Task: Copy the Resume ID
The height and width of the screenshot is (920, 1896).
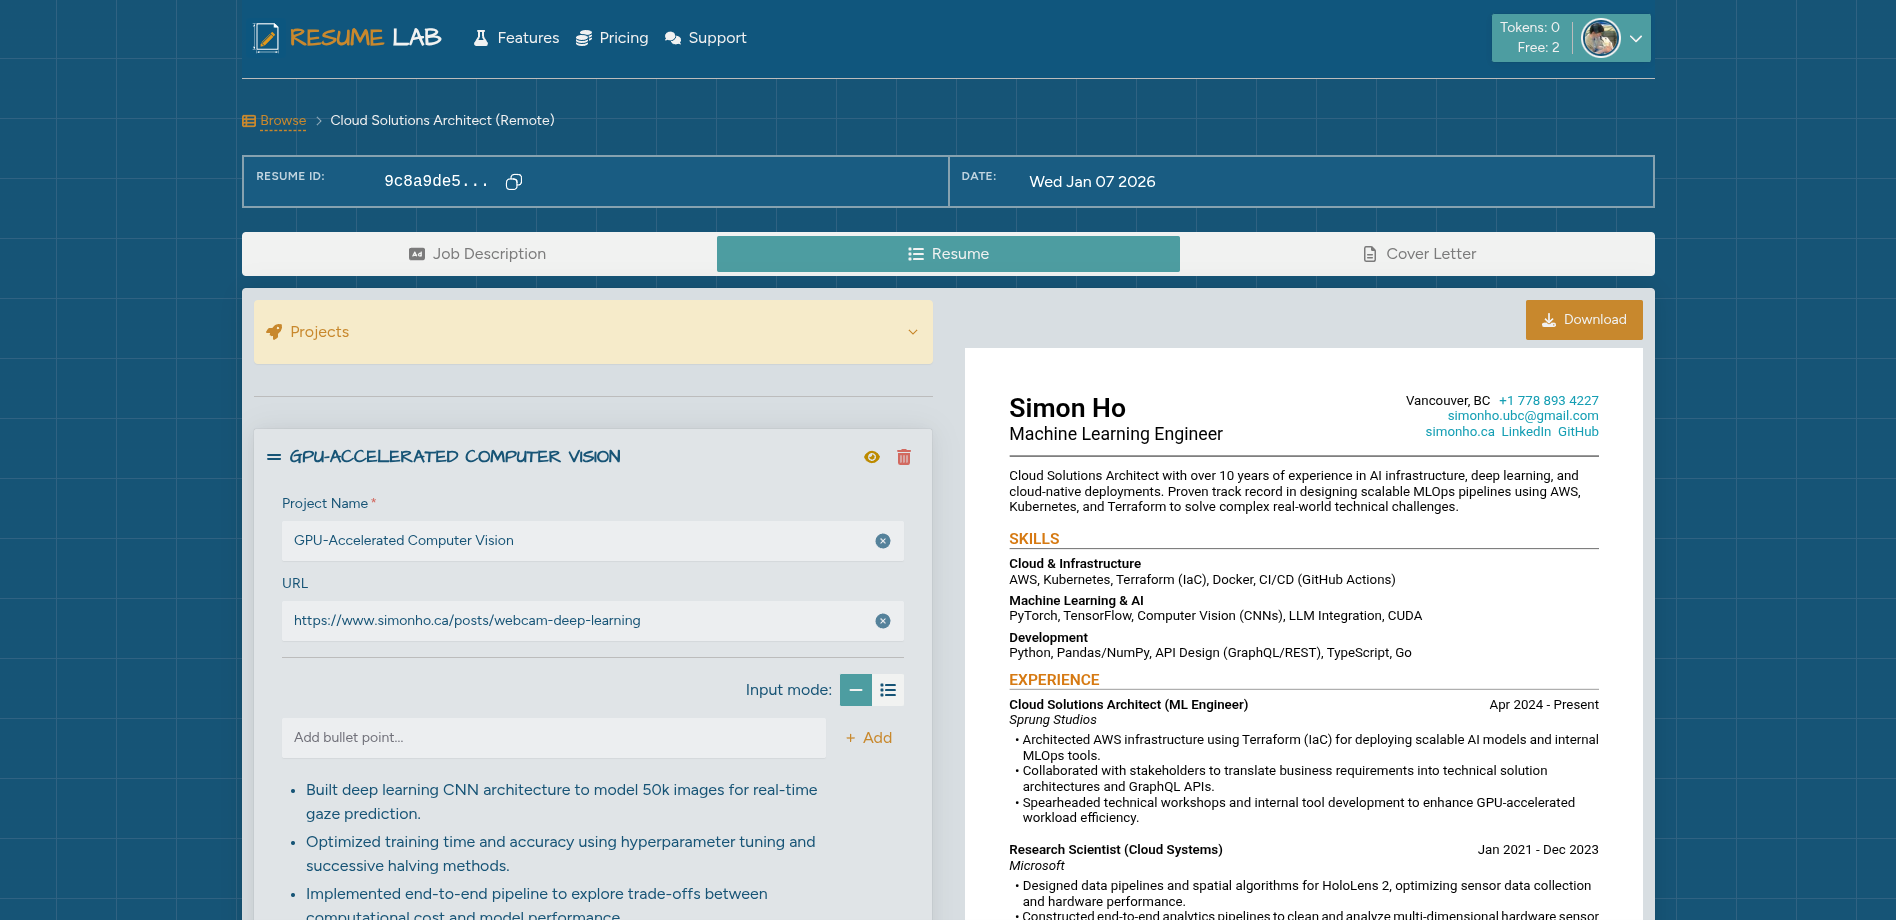Action: (x=514, y=182)
